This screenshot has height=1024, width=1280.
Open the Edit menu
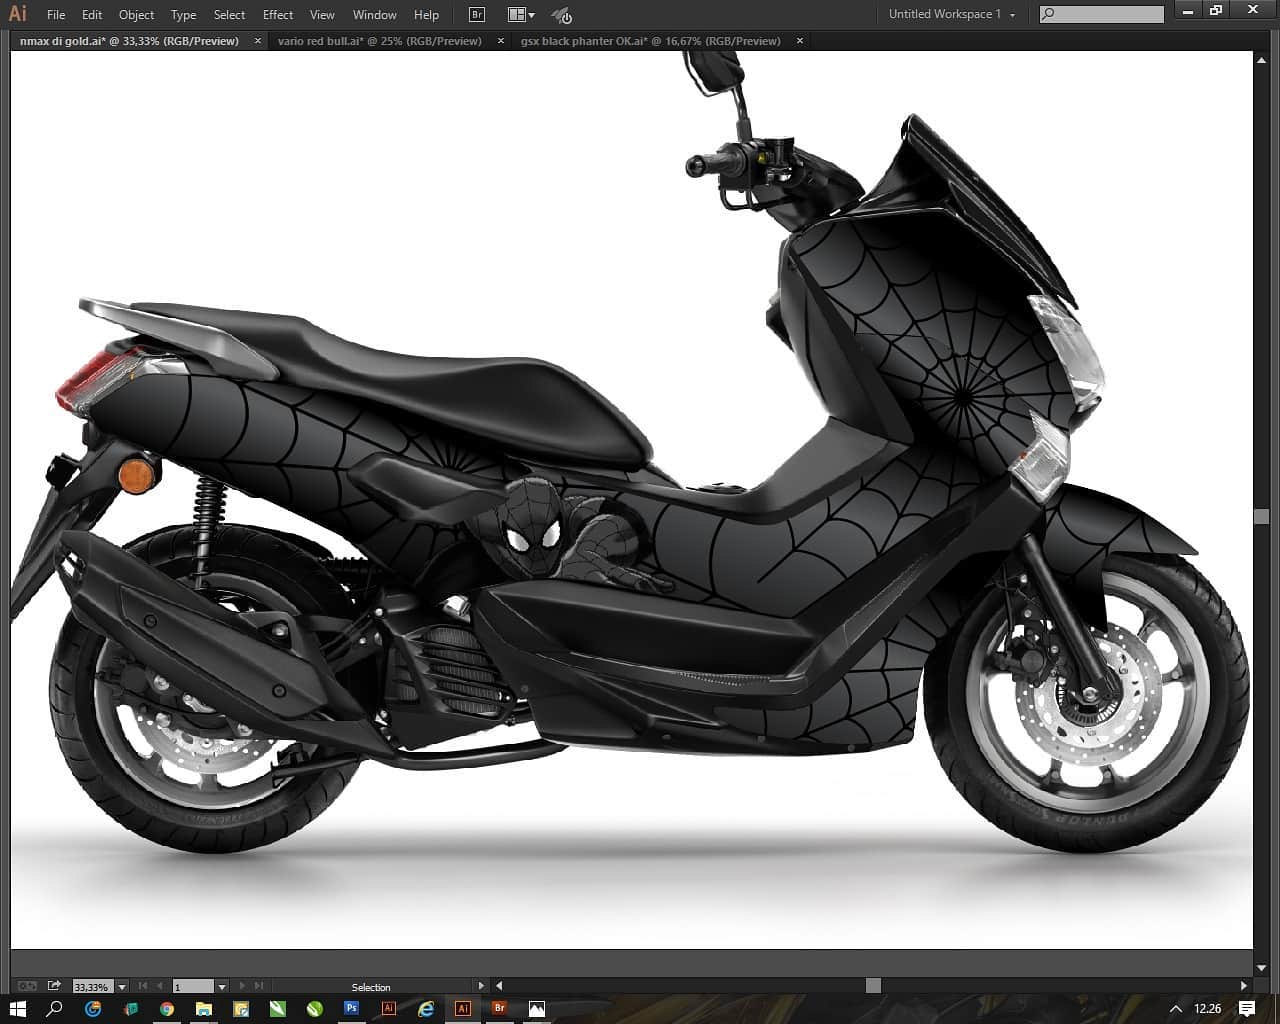pyautogui.click(x=92, y=15)
